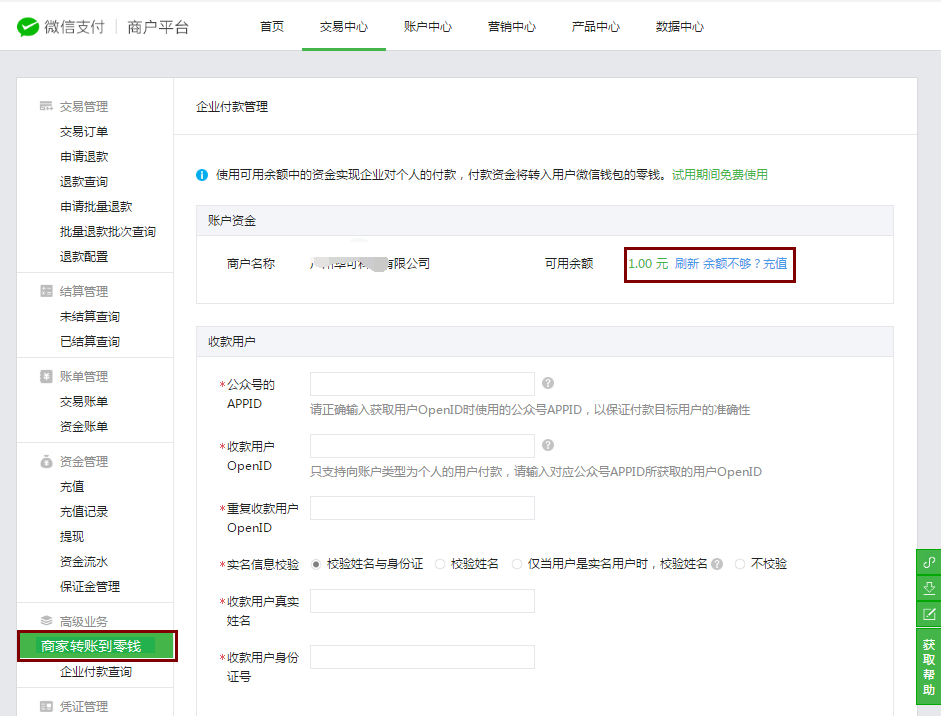941x716 pixels.
Task: Click the 1.00 元 balance value
Action: point(648,263)
